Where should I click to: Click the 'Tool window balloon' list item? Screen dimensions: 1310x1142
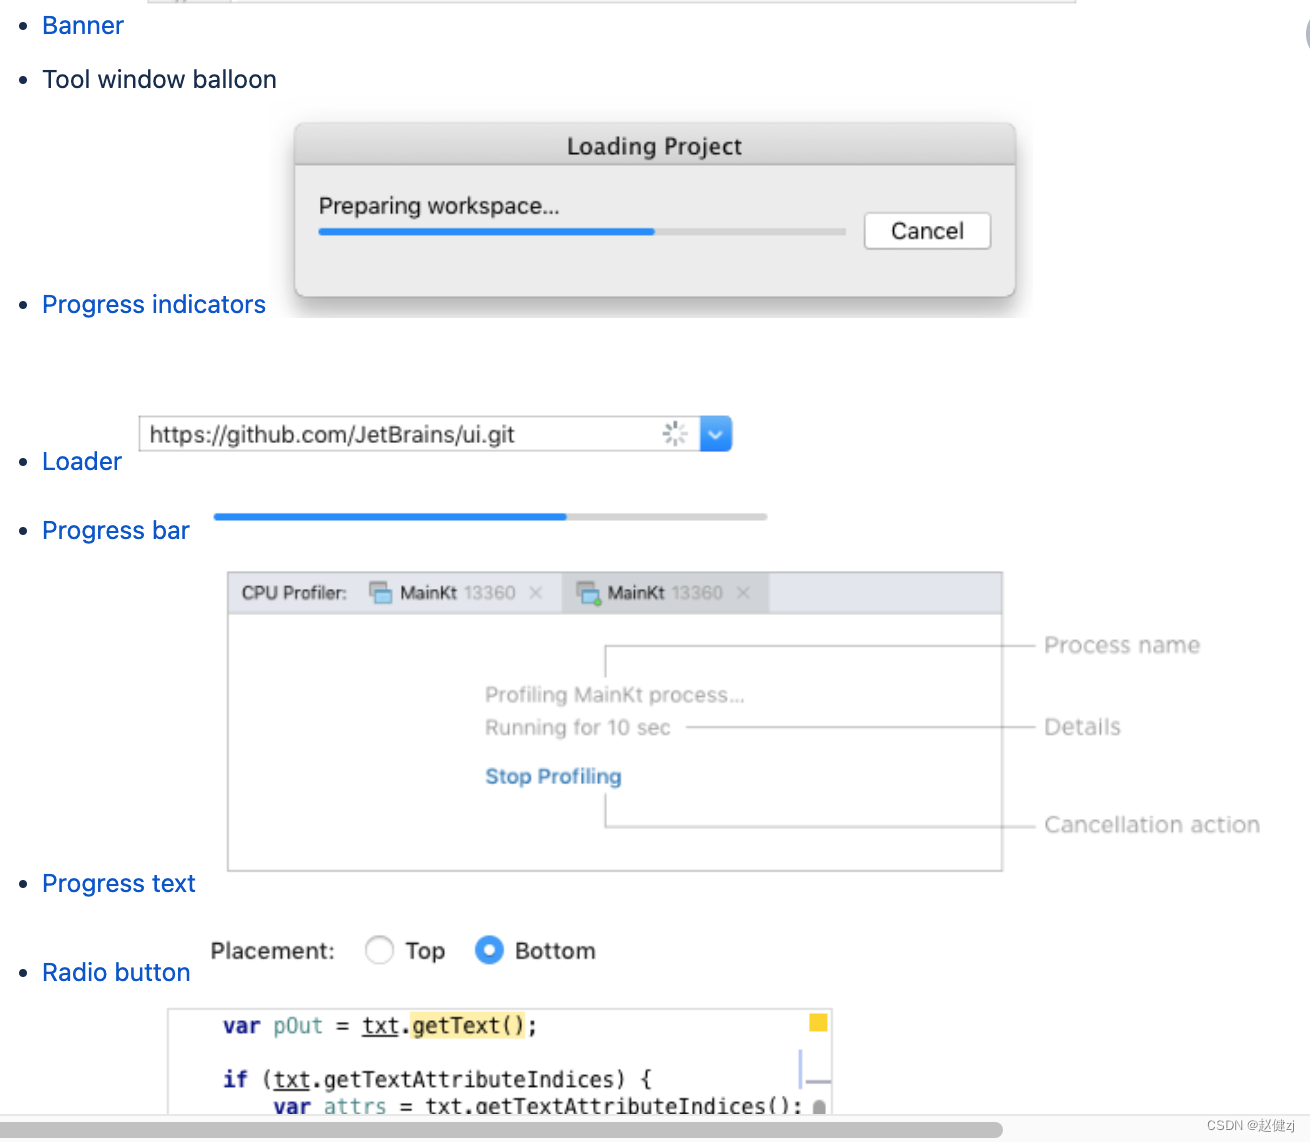[x=159, y=80]
